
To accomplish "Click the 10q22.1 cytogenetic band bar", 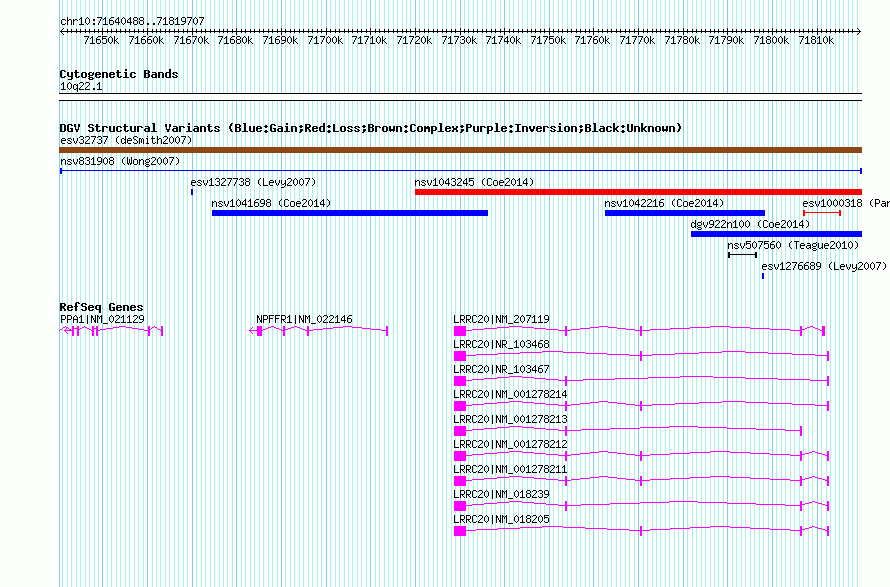I will point(460,97).
